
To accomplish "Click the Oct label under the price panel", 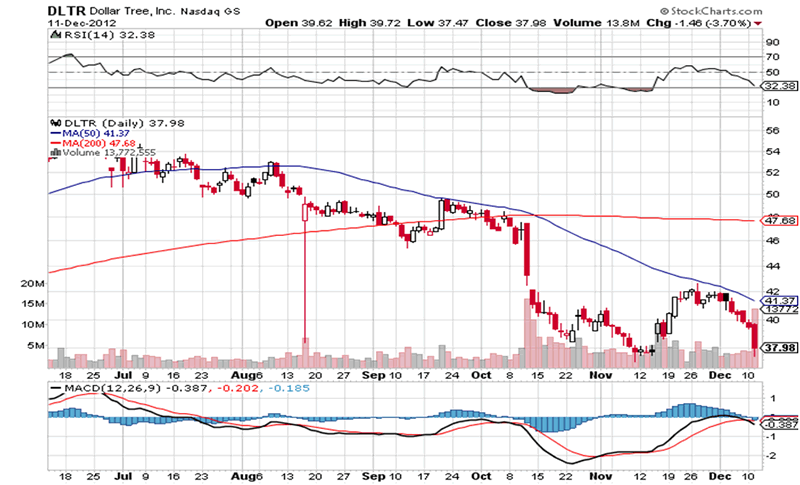I will 481,375.
